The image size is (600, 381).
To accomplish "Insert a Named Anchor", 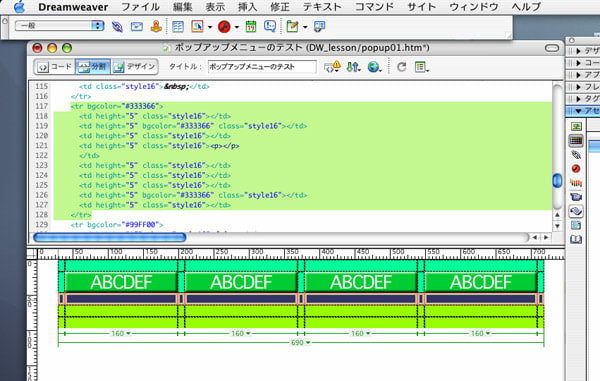I will [156, 26].
